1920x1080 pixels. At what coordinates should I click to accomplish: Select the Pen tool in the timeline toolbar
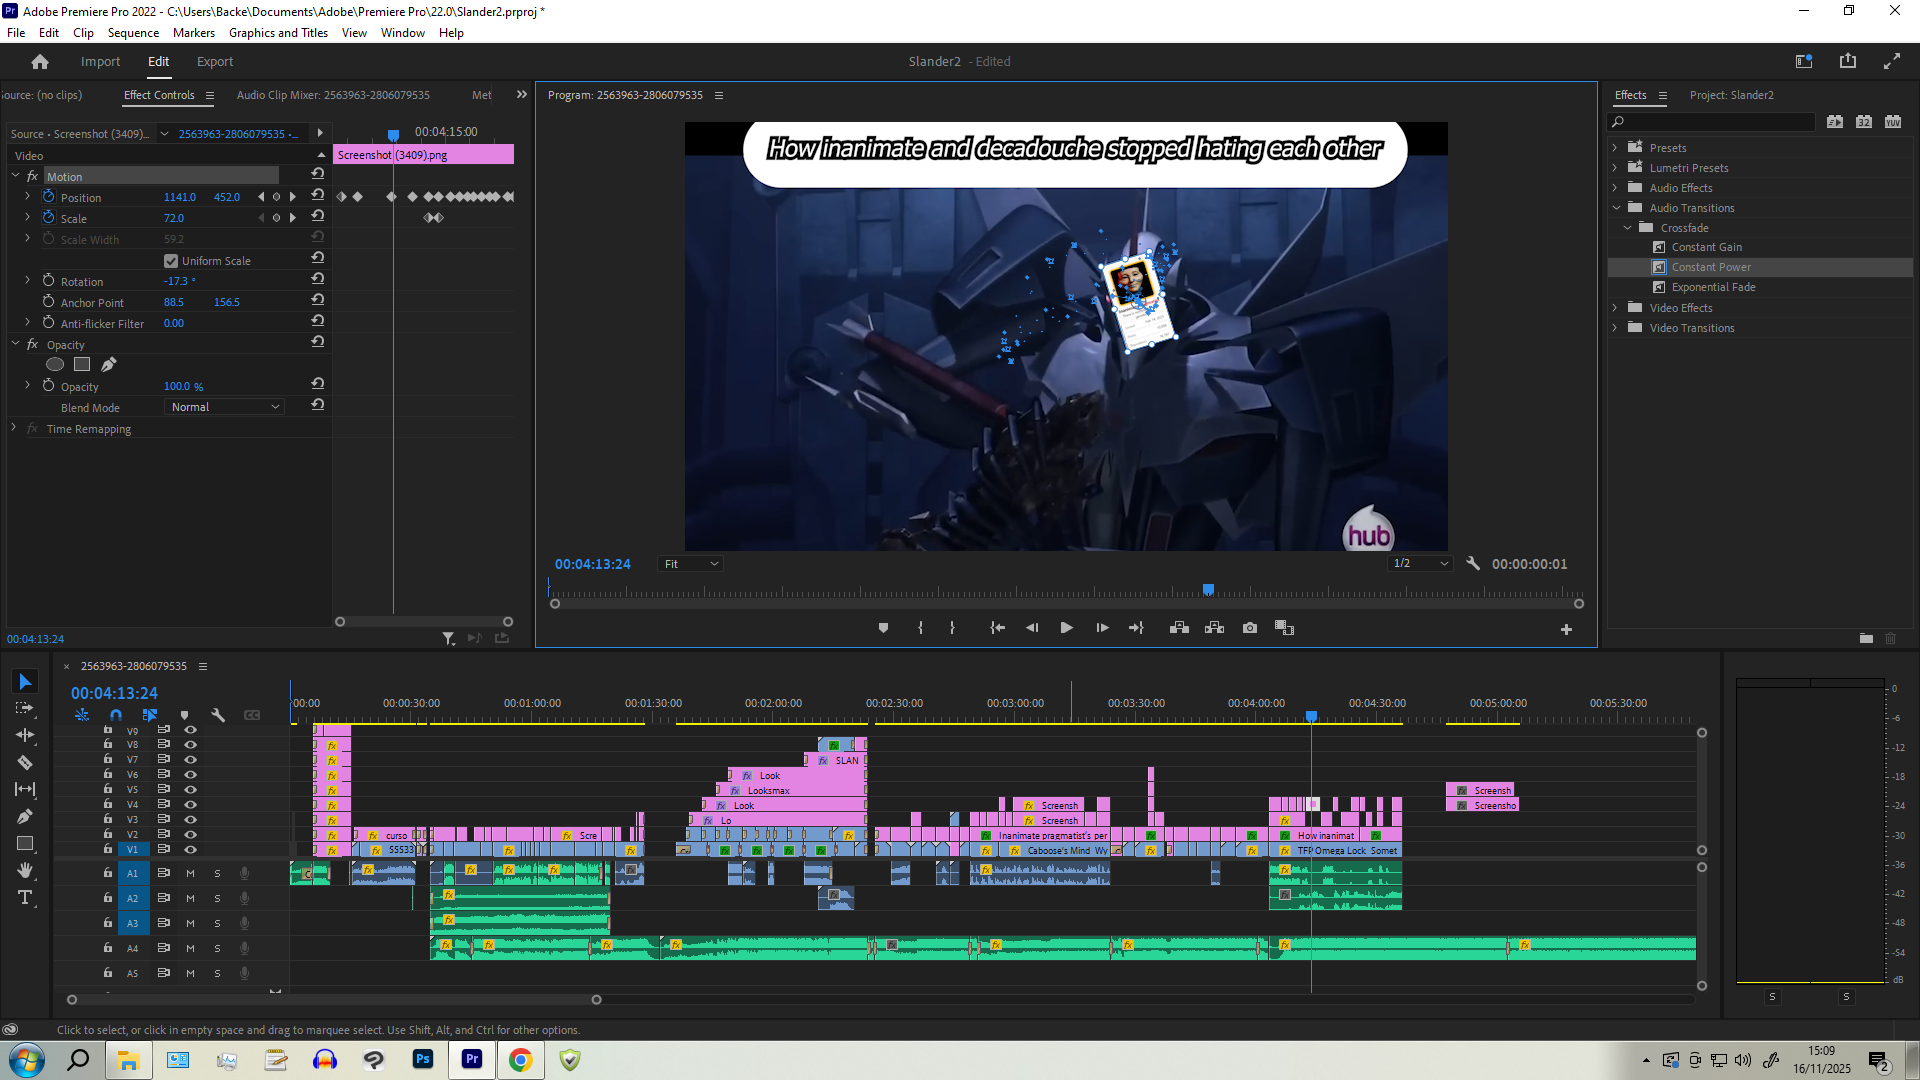(x=25, y=815)
